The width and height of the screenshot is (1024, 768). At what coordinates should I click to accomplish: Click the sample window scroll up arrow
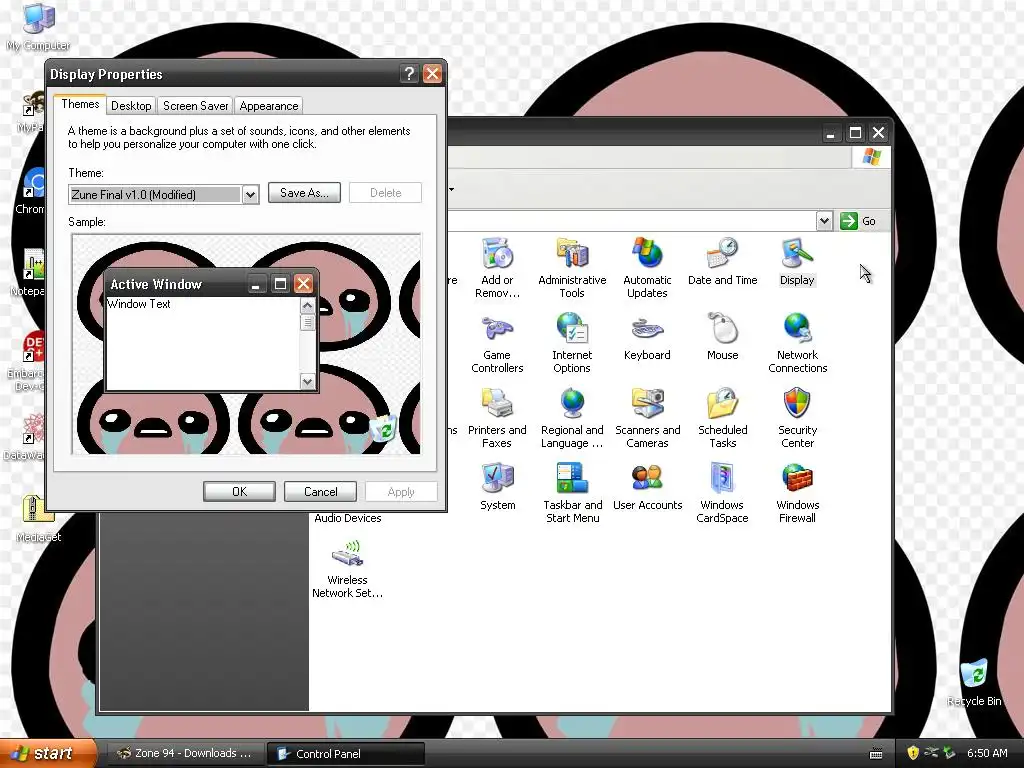point(308,306)
